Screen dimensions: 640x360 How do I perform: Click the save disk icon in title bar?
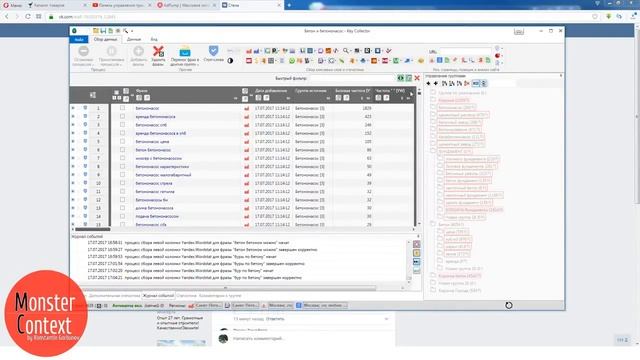103,31
